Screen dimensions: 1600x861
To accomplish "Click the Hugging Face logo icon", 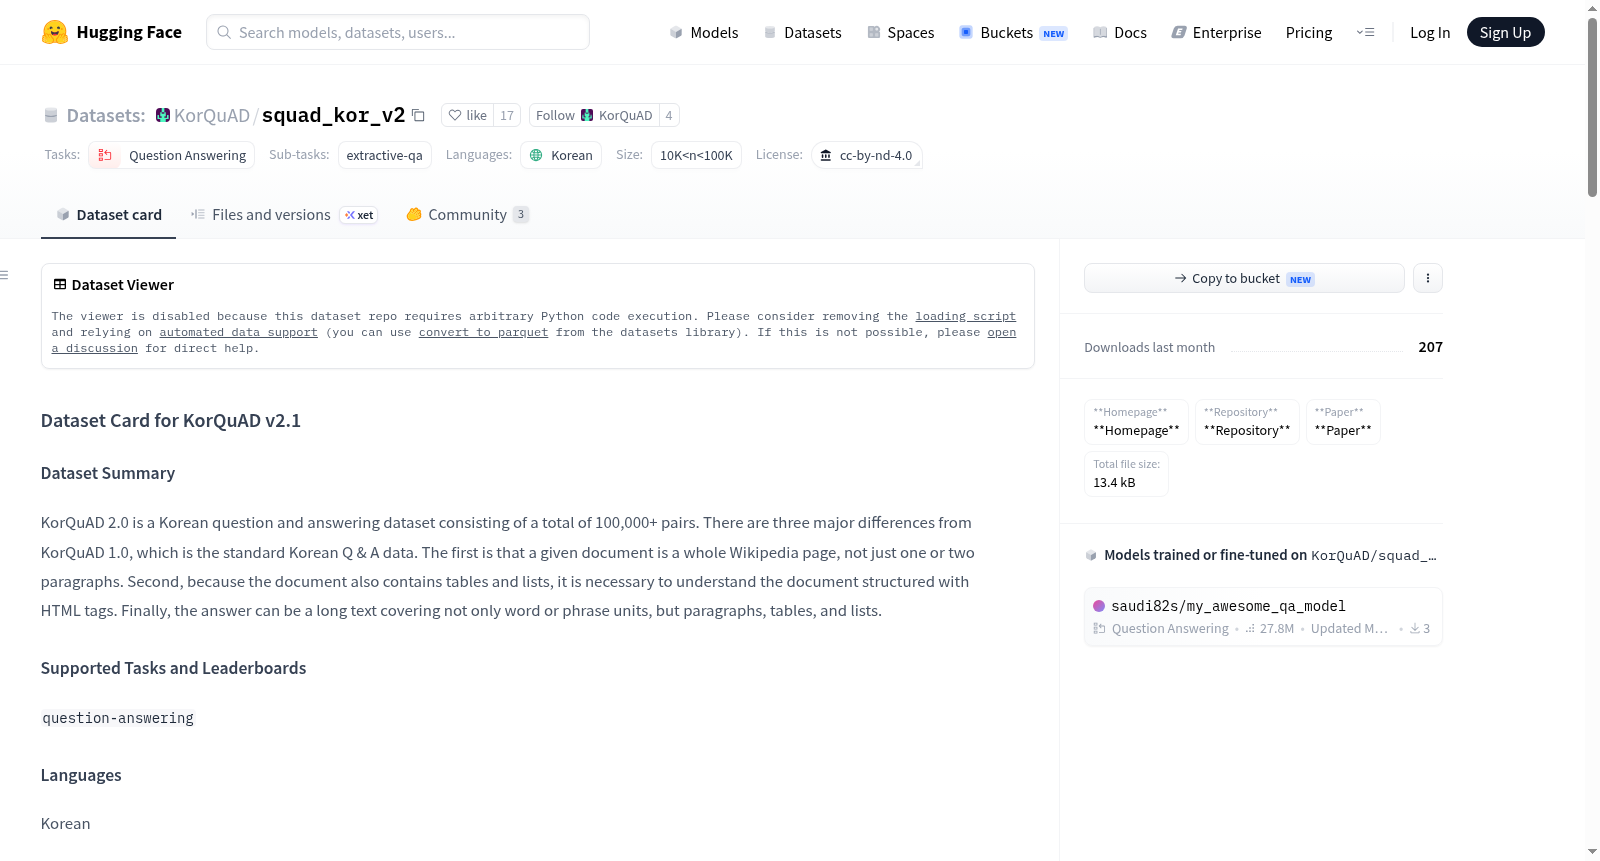I will [55, 32].
